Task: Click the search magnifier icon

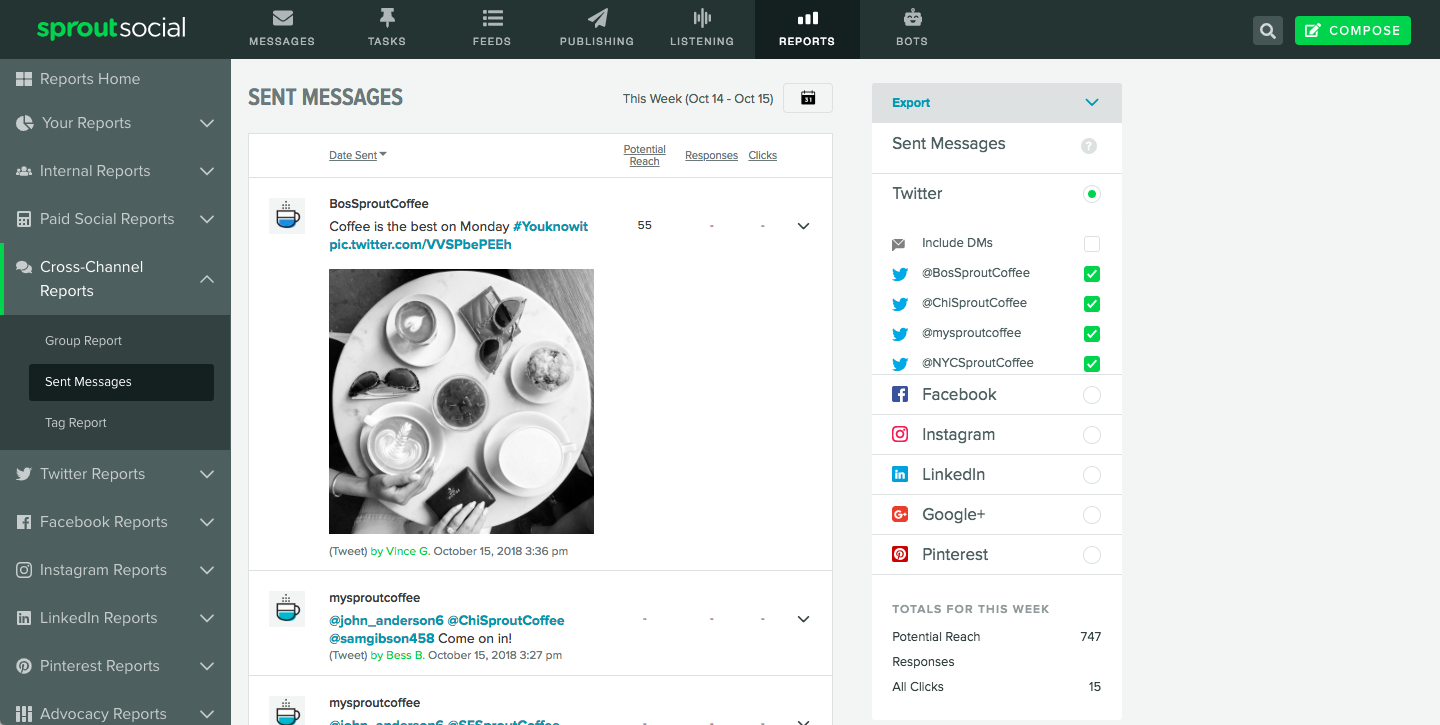Action: [x=1268, y=31]
